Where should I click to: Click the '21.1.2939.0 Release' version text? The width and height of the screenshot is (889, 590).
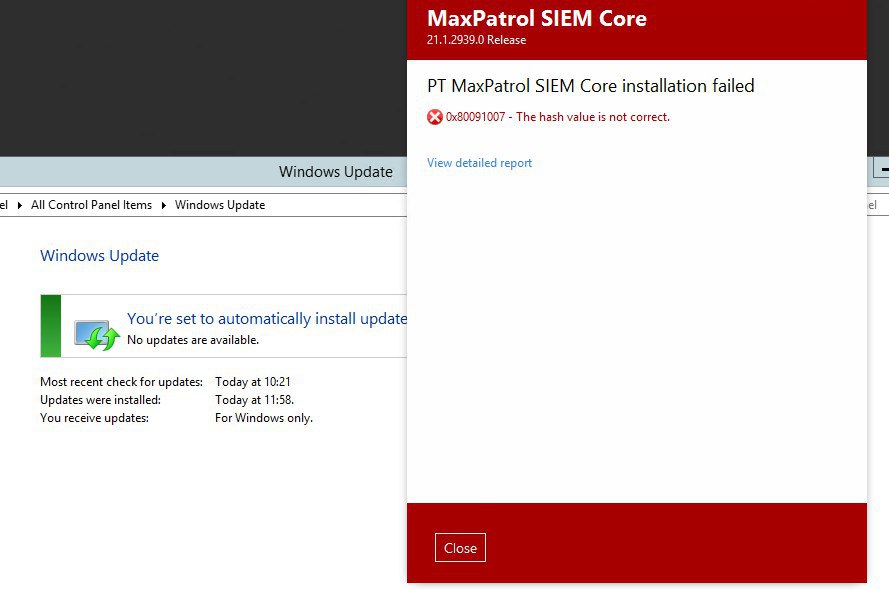476,40
